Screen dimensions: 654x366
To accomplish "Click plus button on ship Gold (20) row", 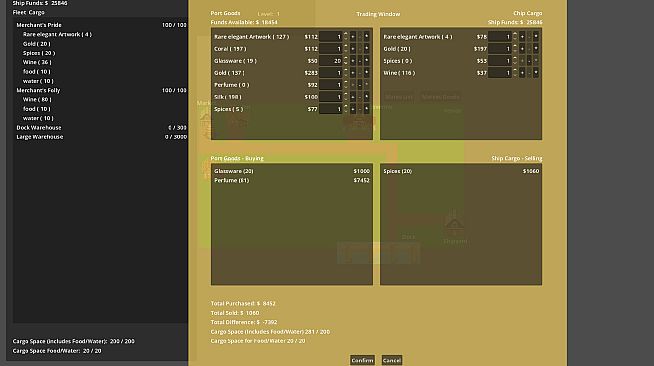I will 522,49.
